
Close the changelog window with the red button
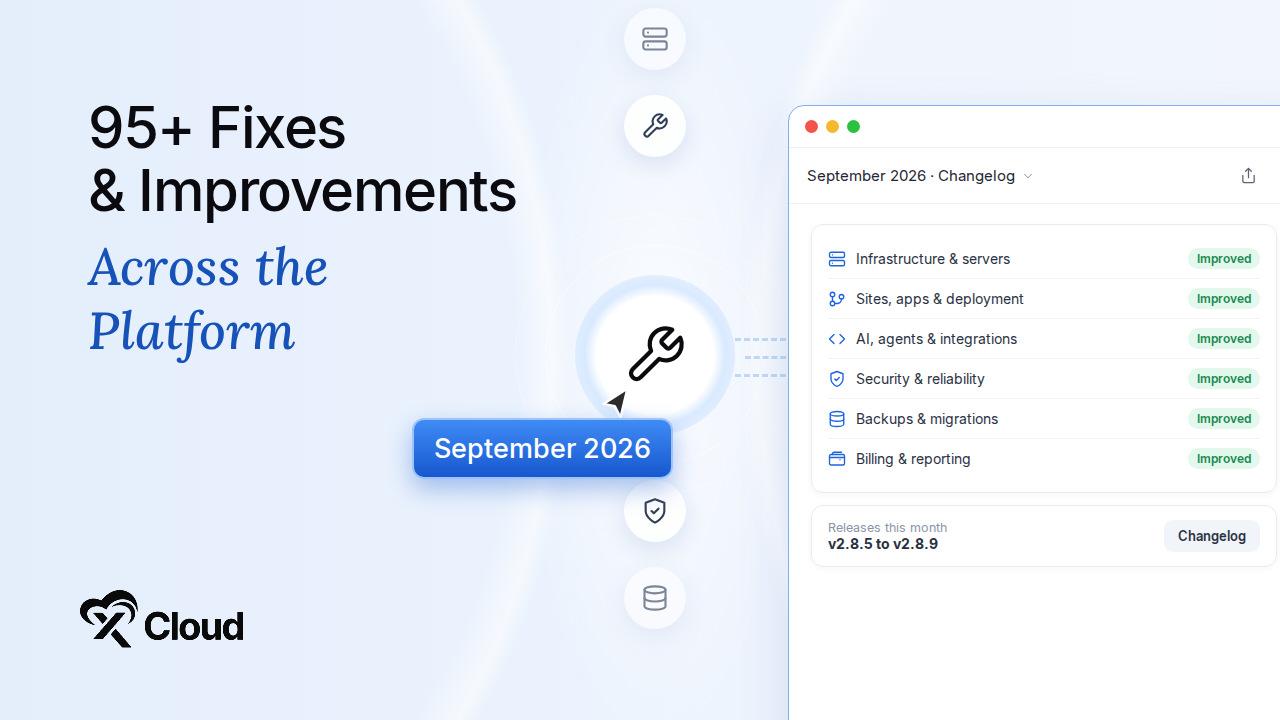[811, 126]
